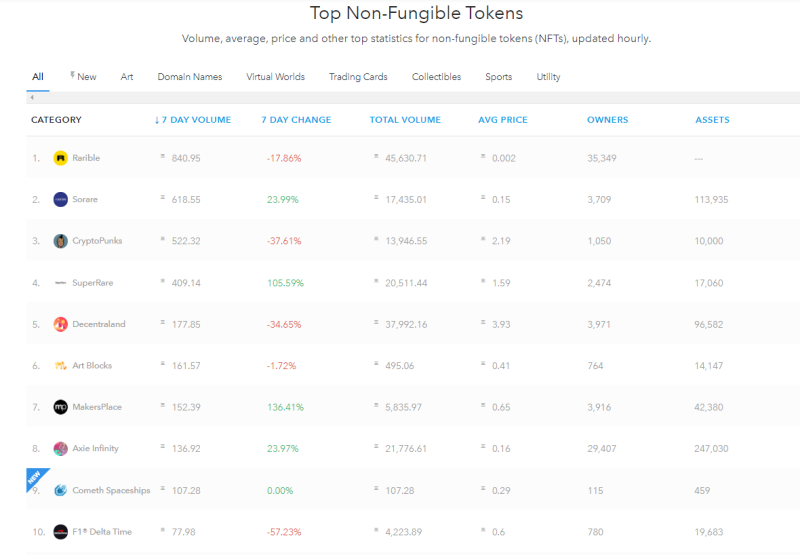Click the Axie Infinity logo icon
This screenshot has height=555, width=800.
pos(60,448)
